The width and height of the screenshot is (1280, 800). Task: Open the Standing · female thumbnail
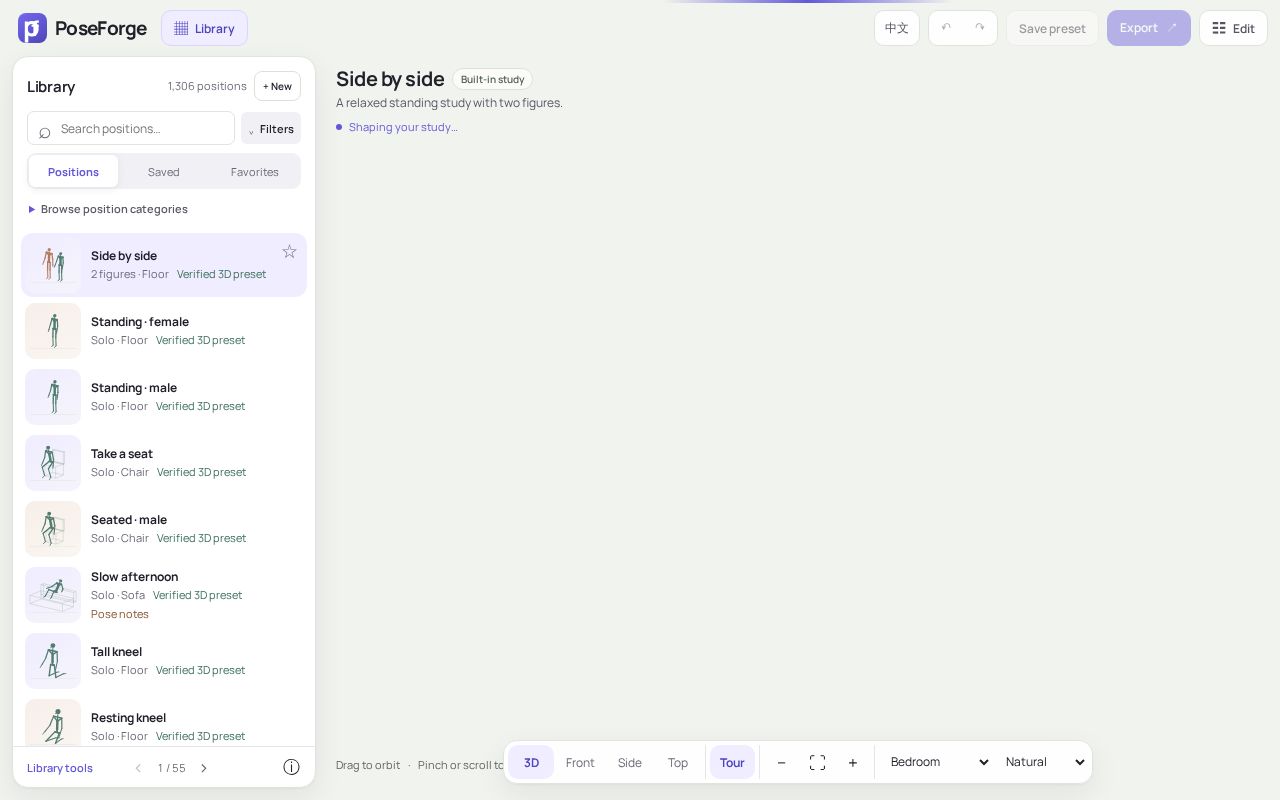[x=53, y=331]
